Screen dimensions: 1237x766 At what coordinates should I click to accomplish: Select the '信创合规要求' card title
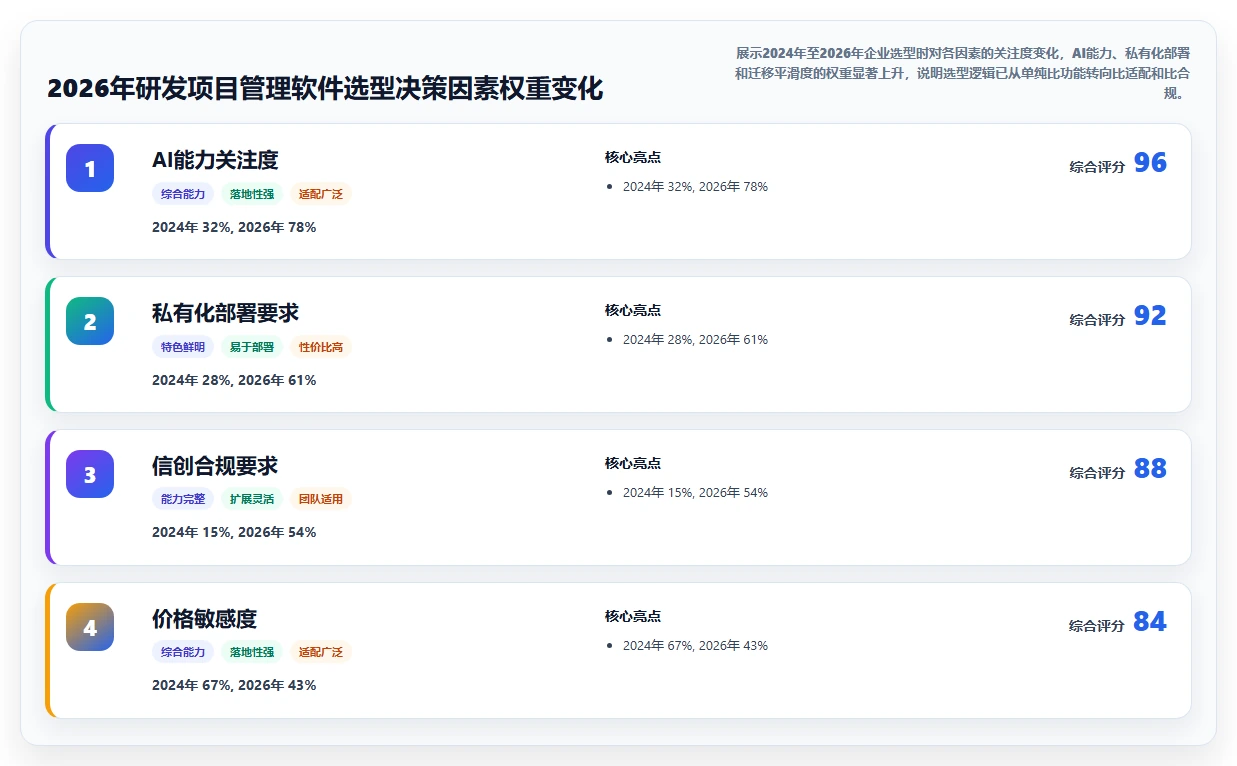(x=215, y=466)
